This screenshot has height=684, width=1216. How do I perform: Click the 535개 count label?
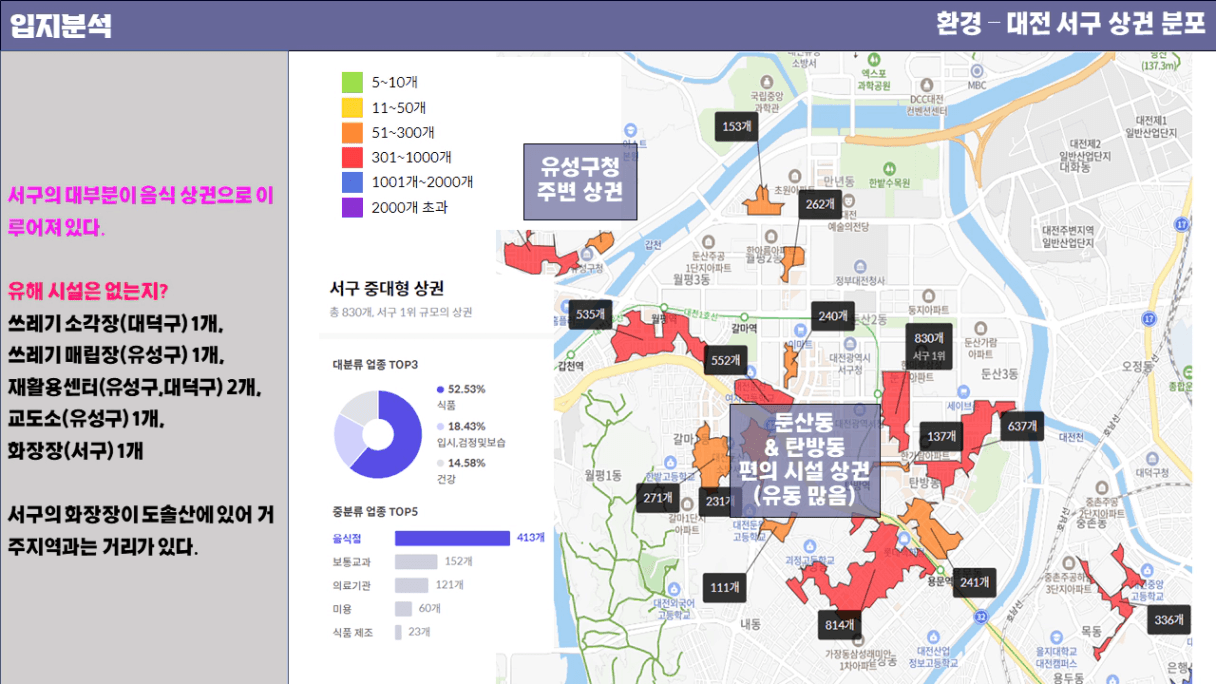(x=590, y=315)
